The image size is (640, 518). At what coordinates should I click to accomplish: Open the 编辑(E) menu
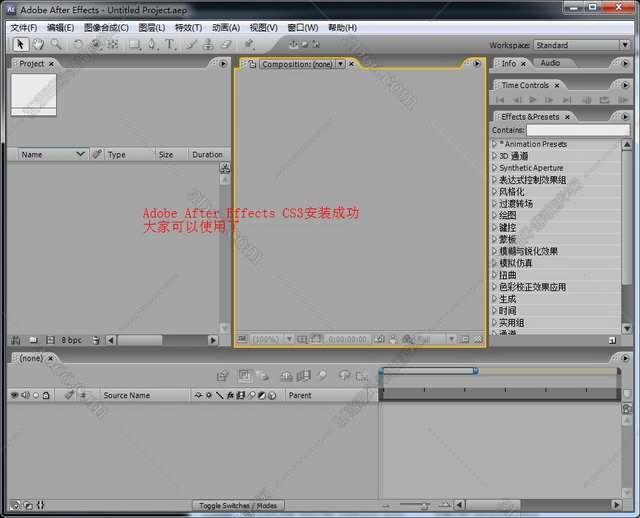[x=60, y=28]
